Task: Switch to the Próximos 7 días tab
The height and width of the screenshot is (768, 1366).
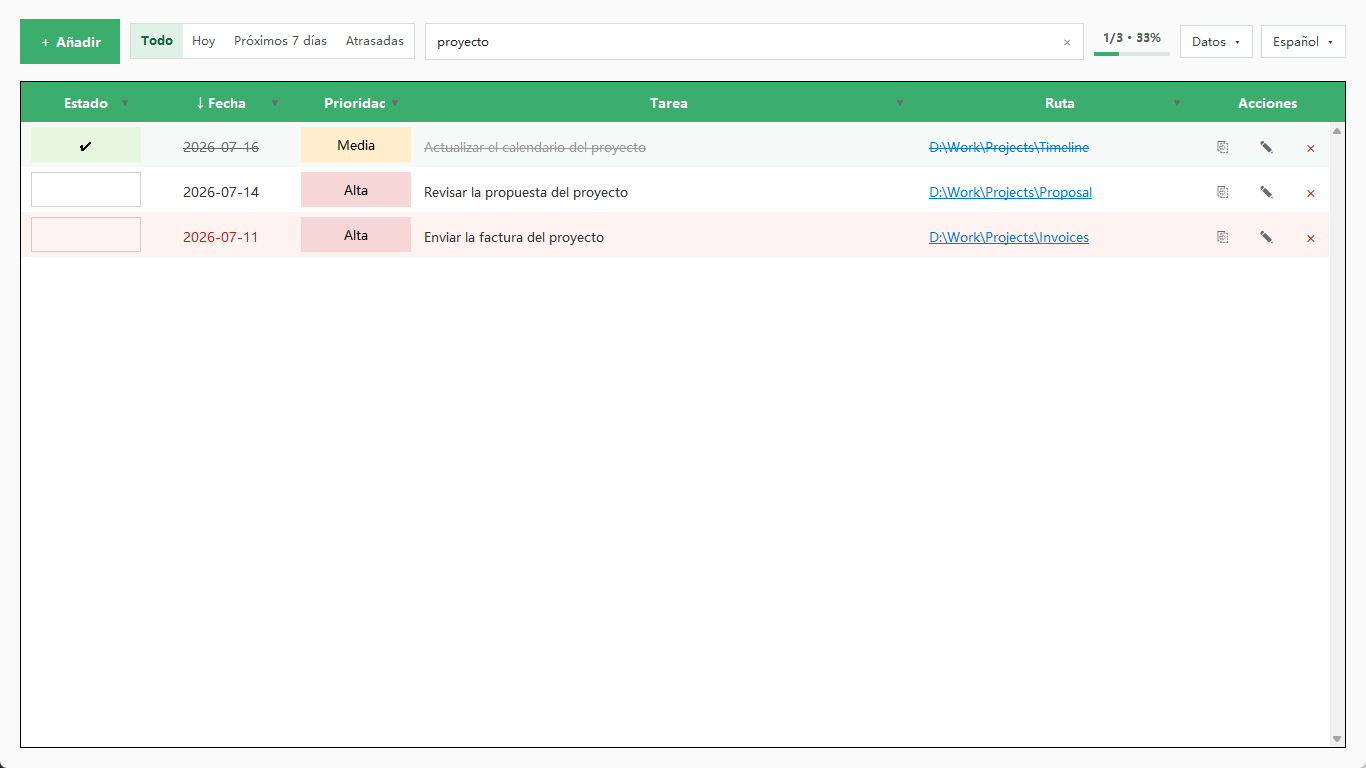Action: click(x=280, y=41)
